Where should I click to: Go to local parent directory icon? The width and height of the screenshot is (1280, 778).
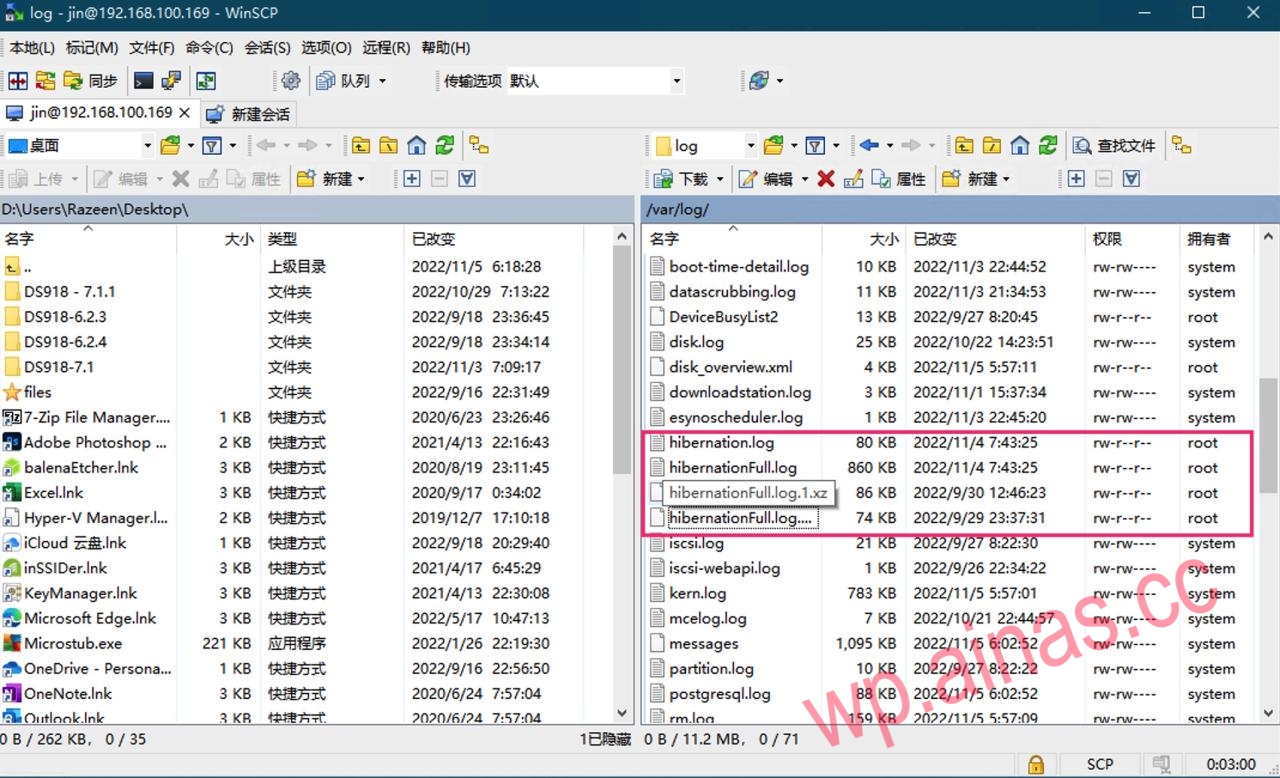click(x=360, y=146)
